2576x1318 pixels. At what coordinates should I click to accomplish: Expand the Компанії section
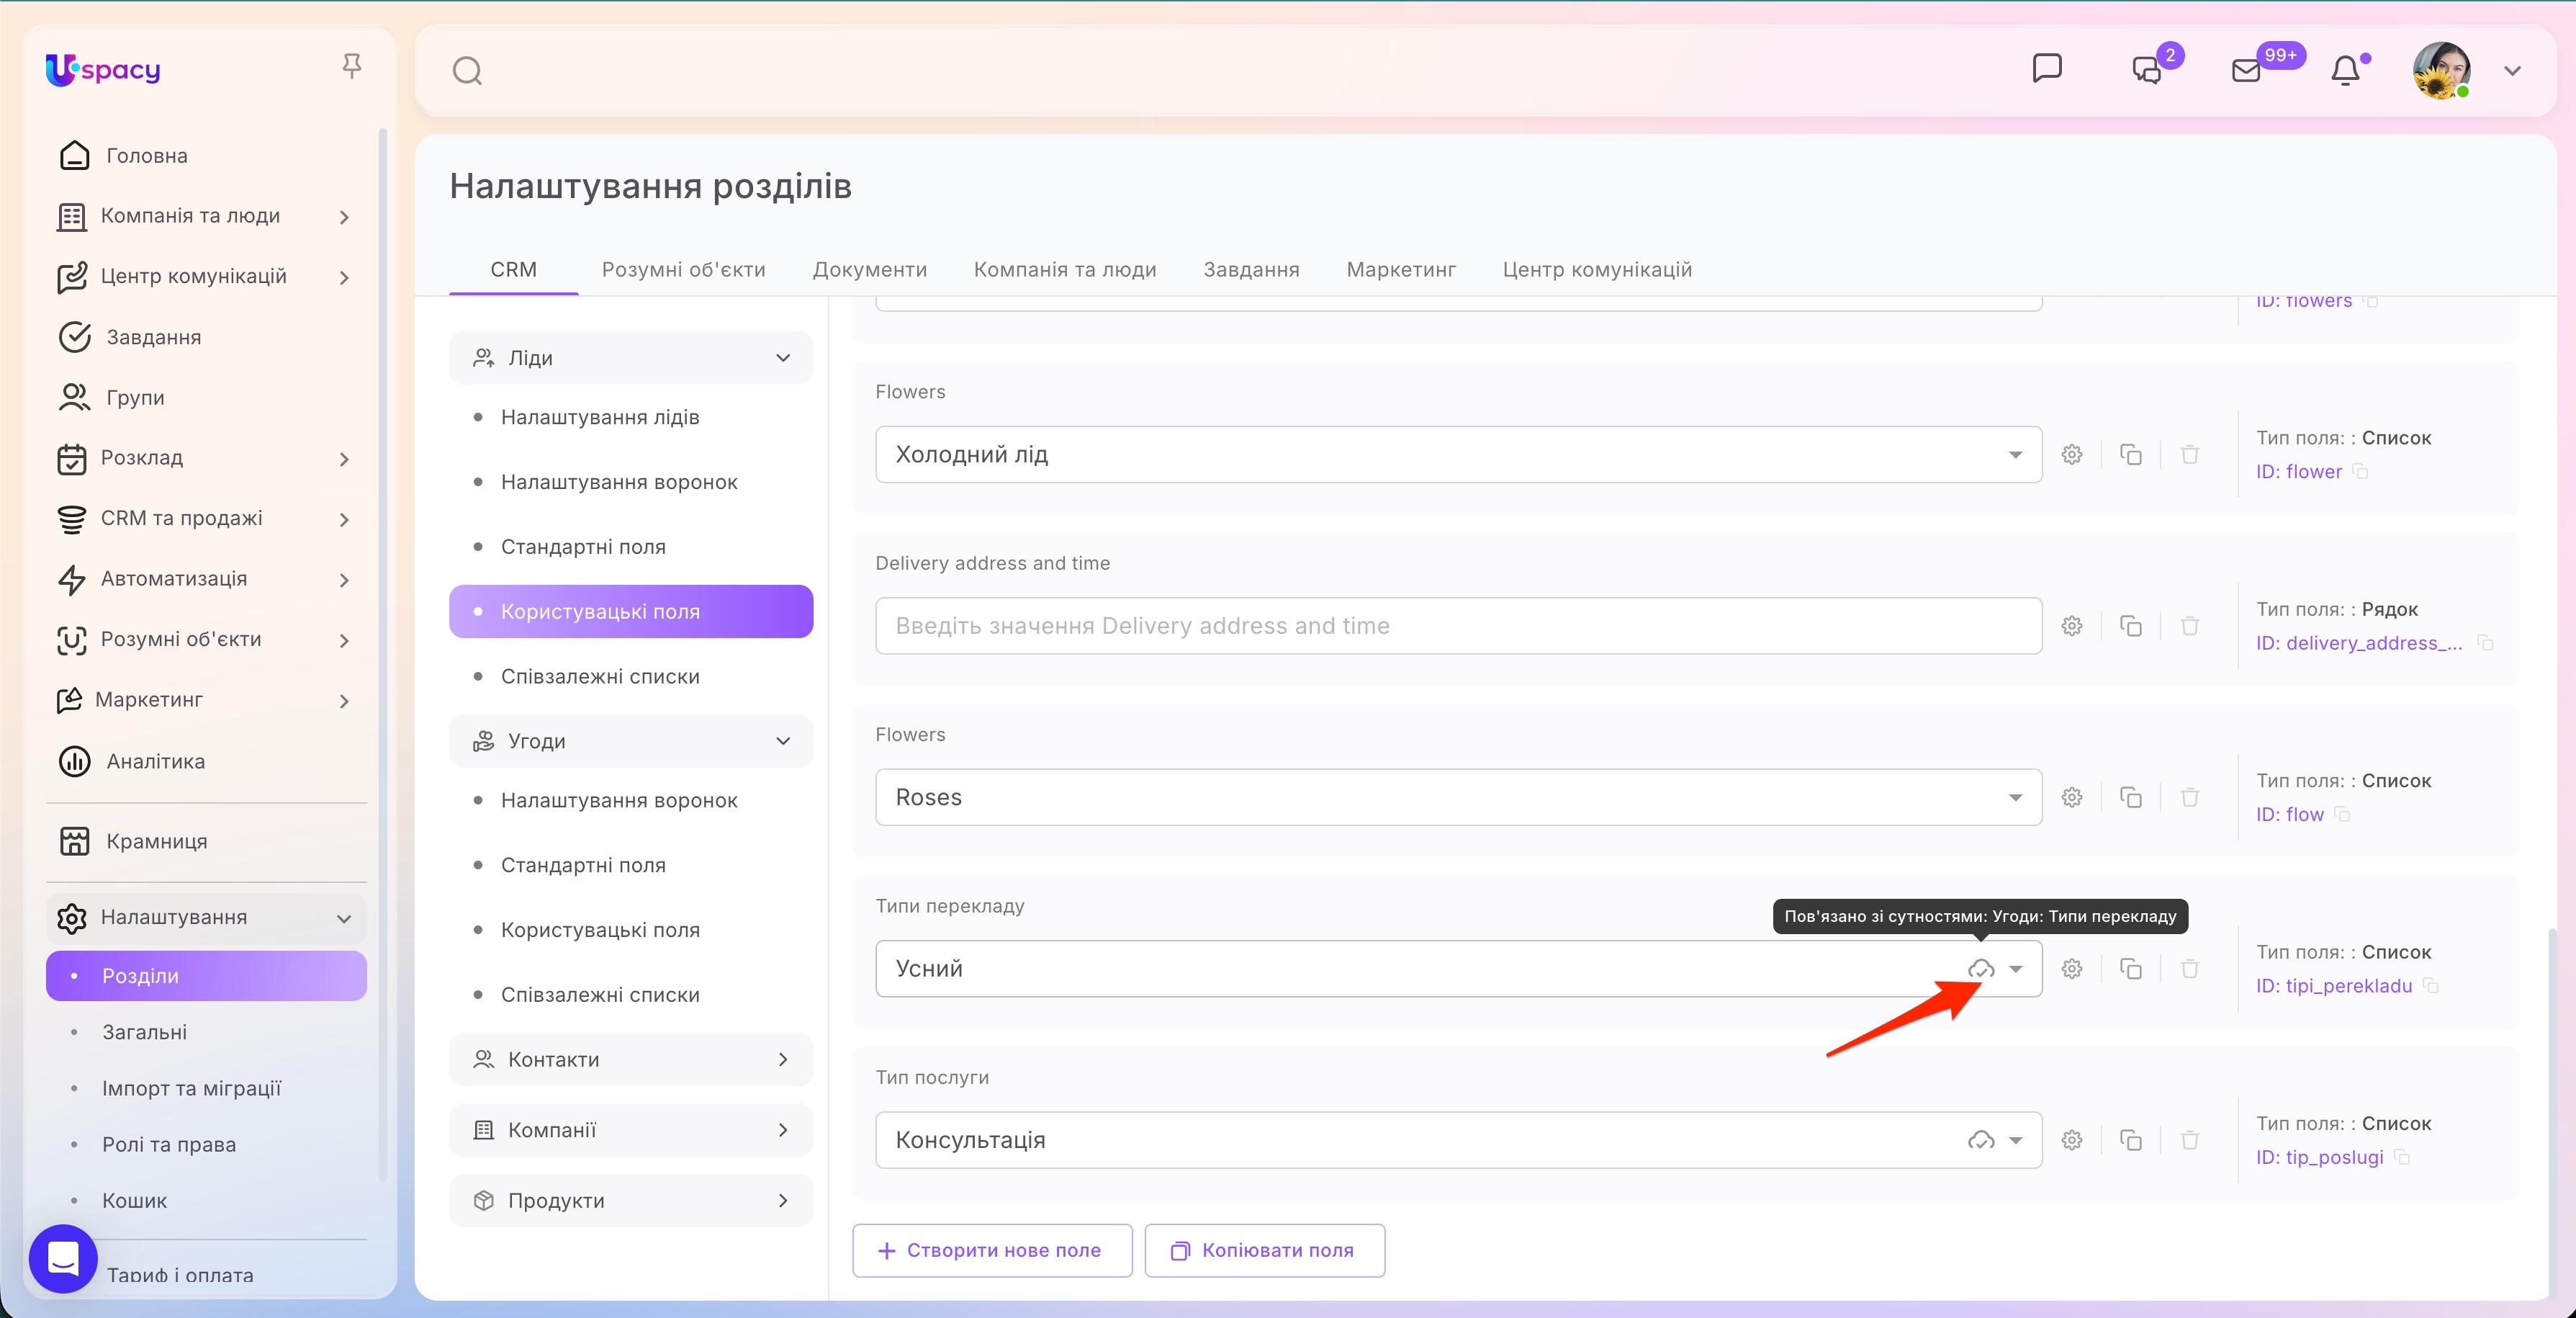click(x=631, y=1130)
